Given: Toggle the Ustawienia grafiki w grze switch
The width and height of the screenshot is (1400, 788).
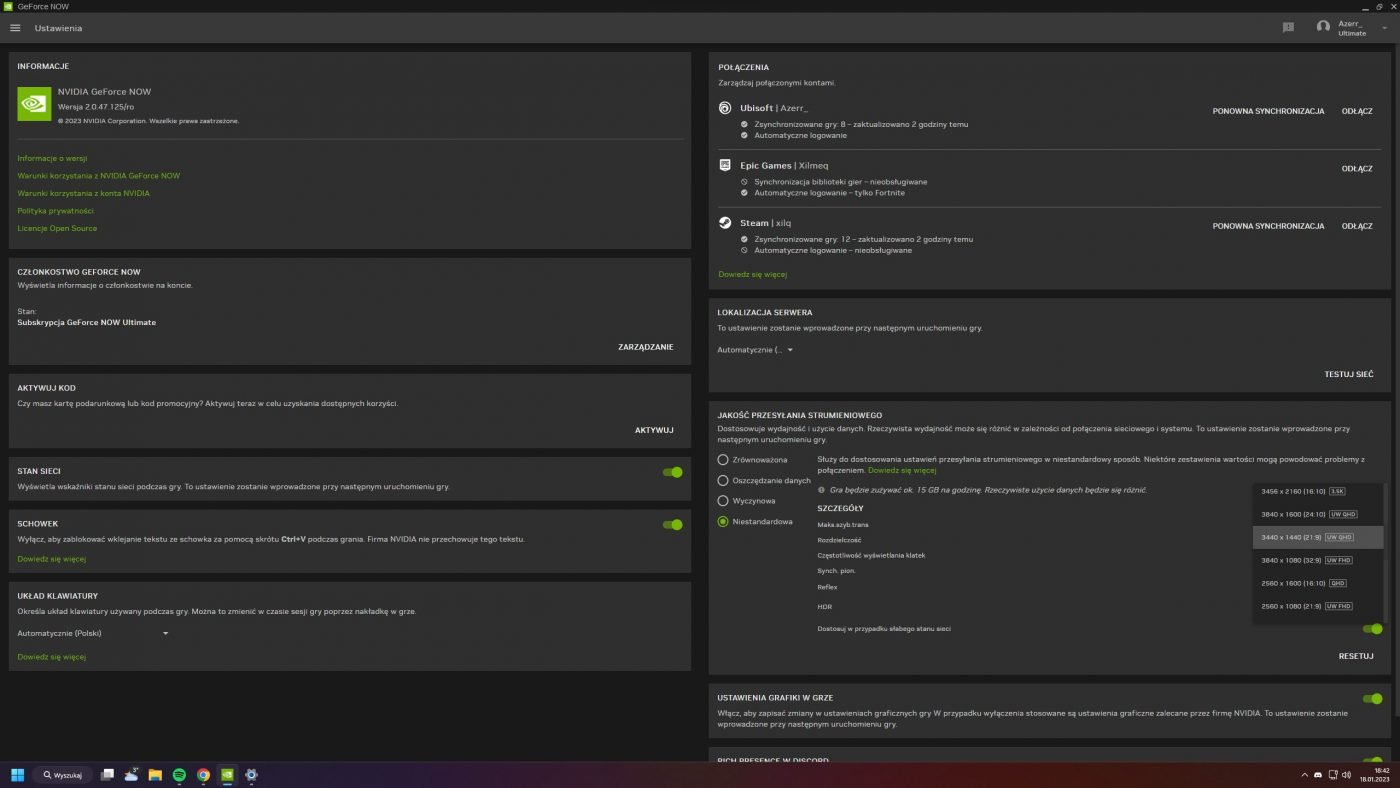Looking at the screenshot, I should (x=1372, y=699).
